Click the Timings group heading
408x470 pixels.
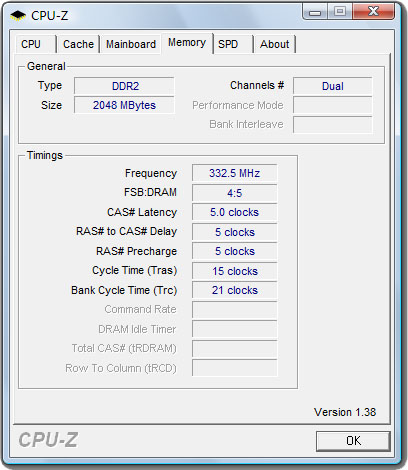tap(45, 155)
